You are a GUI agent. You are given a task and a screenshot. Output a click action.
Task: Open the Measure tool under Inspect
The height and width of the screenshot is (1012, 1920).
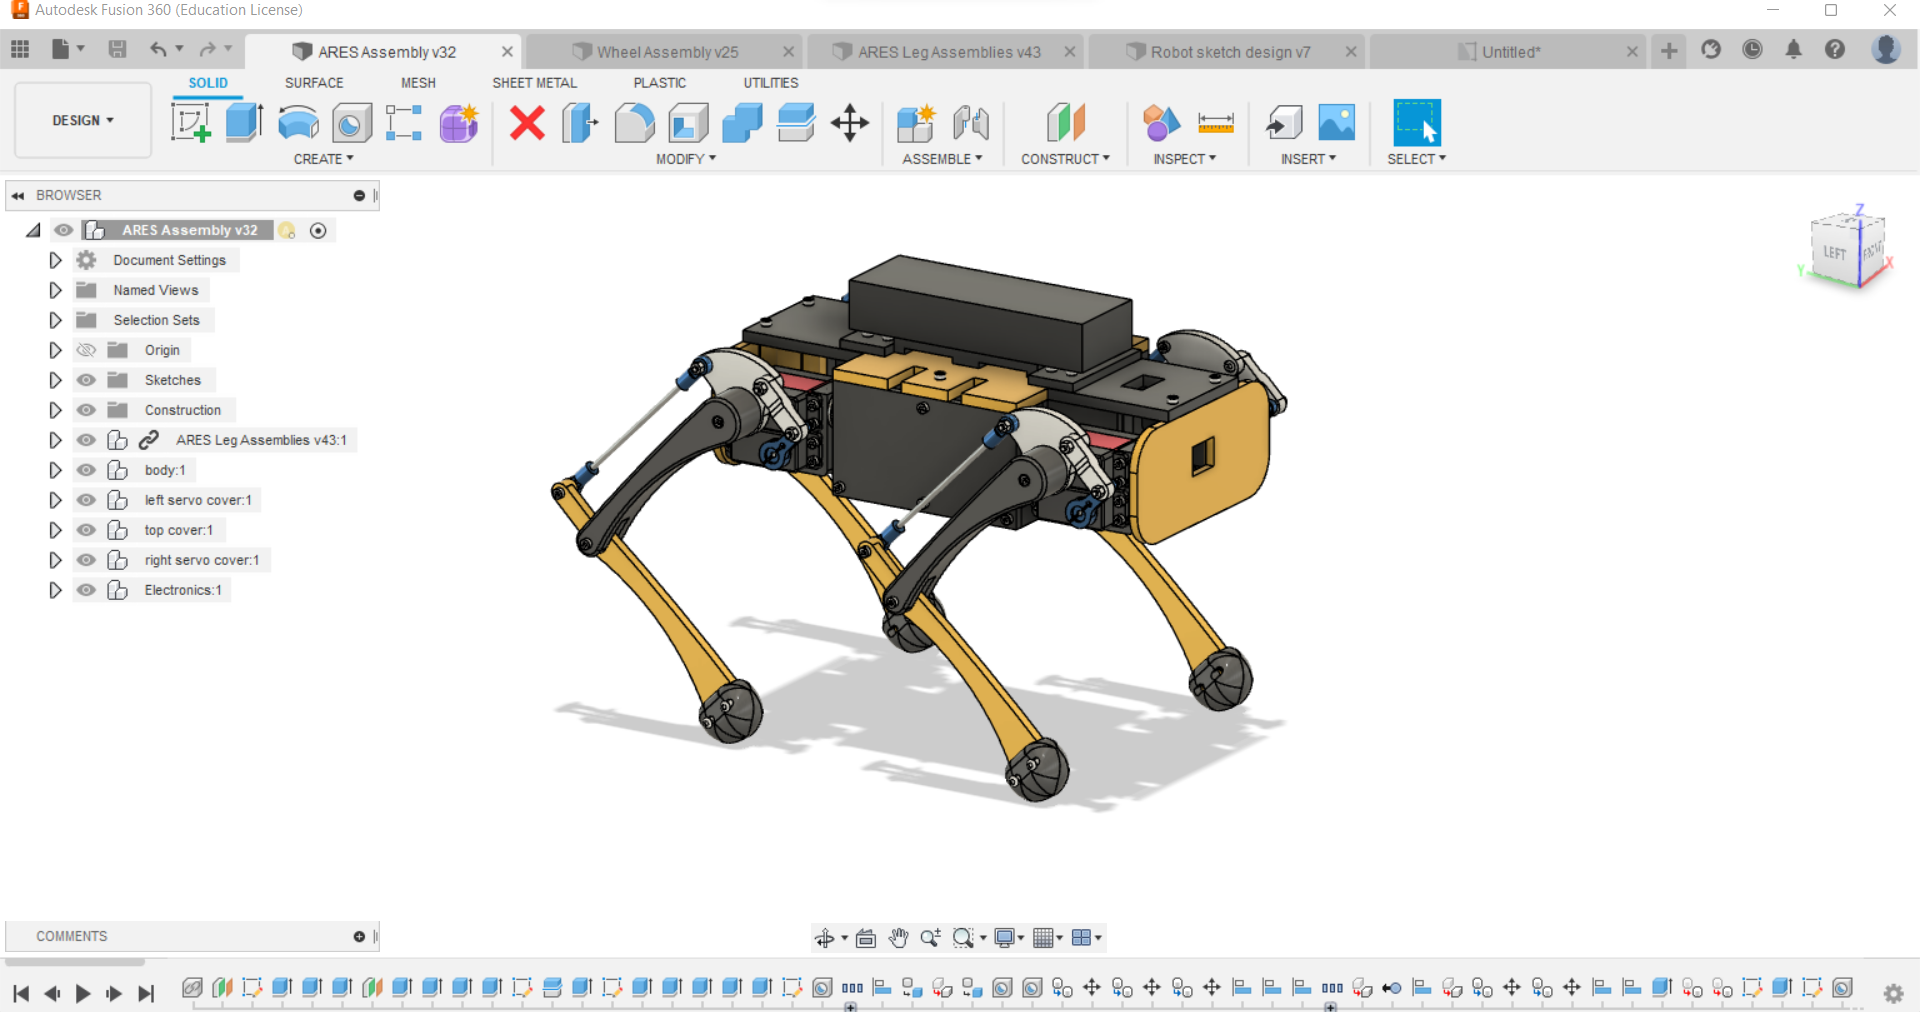(1216, 123)
